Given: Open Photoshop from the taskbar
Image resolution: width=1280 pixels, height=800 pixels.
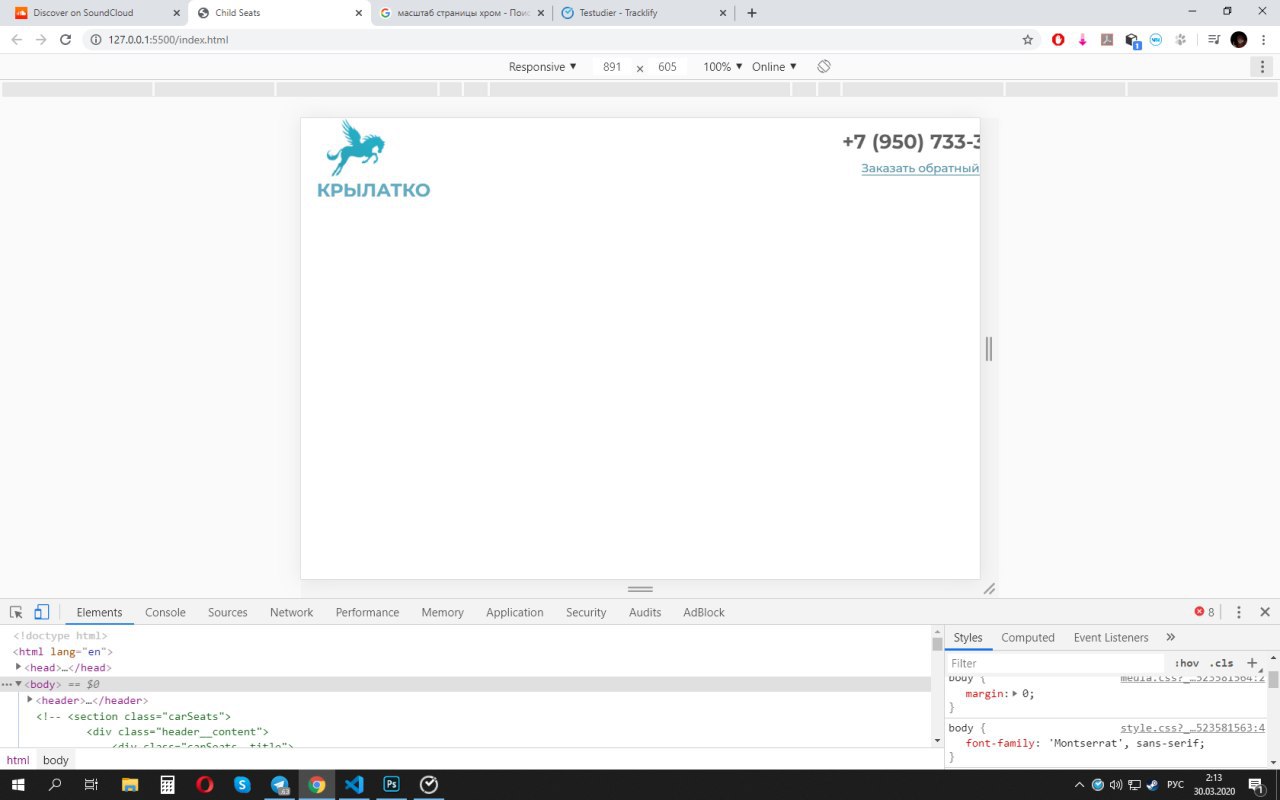Looking at the screenshot, I should coord(391,785).
